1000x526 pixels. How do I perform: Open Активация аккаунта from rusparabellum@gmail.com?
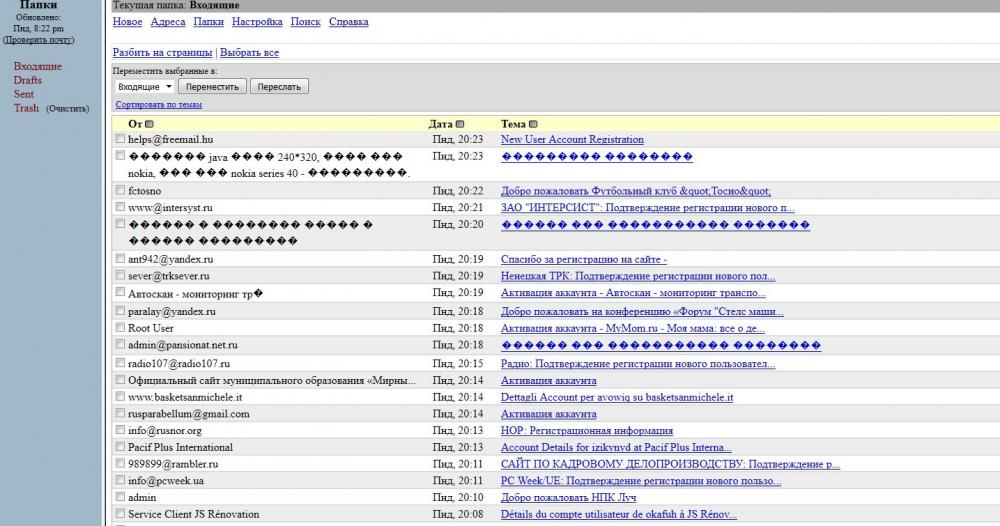pyautogui.click(x=548, y=414)
